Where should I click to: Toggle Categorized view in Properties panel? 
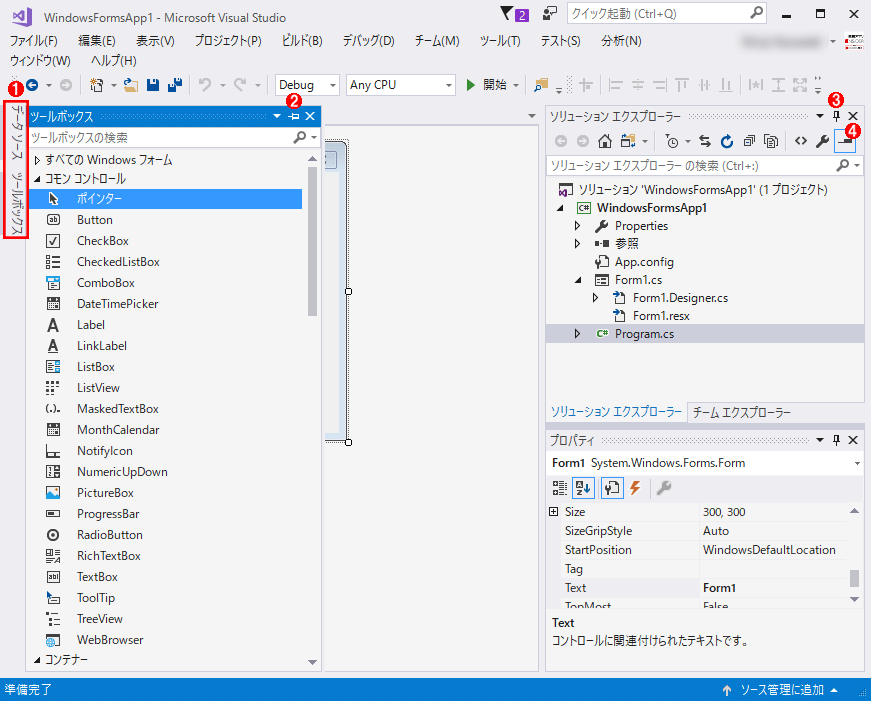coord(560,487)
